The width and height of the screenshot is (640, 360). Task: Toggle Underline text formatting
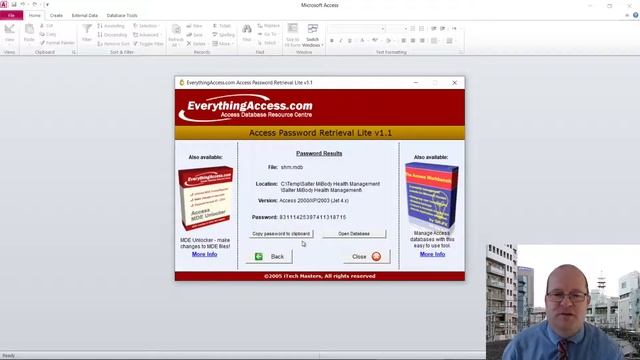(x=350, y=41)
